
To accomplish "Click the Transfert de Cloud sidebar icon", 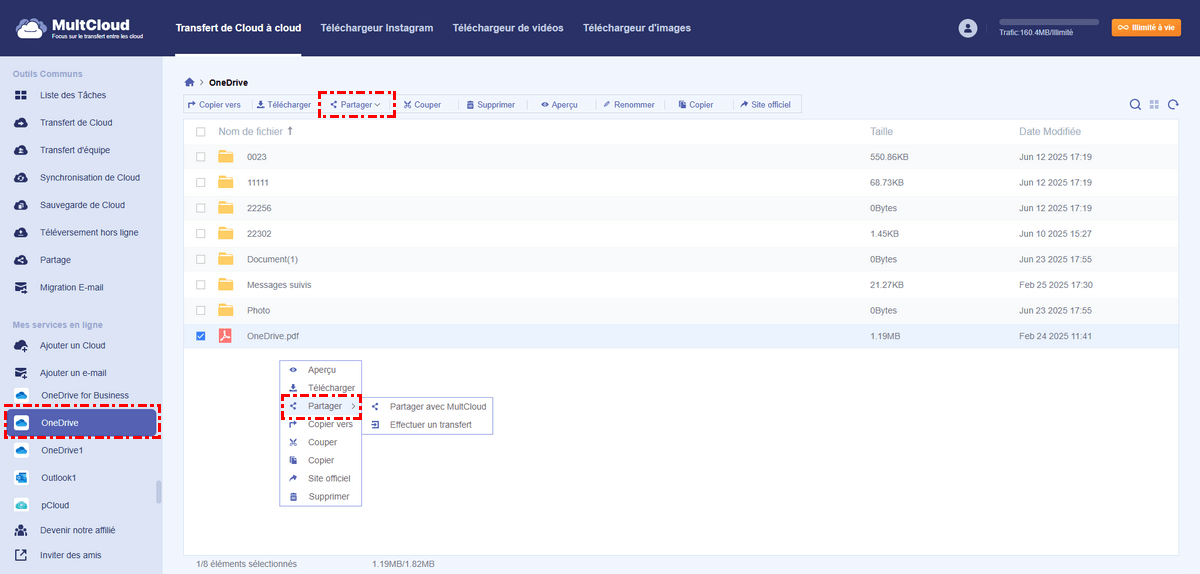I will (21, 123).
